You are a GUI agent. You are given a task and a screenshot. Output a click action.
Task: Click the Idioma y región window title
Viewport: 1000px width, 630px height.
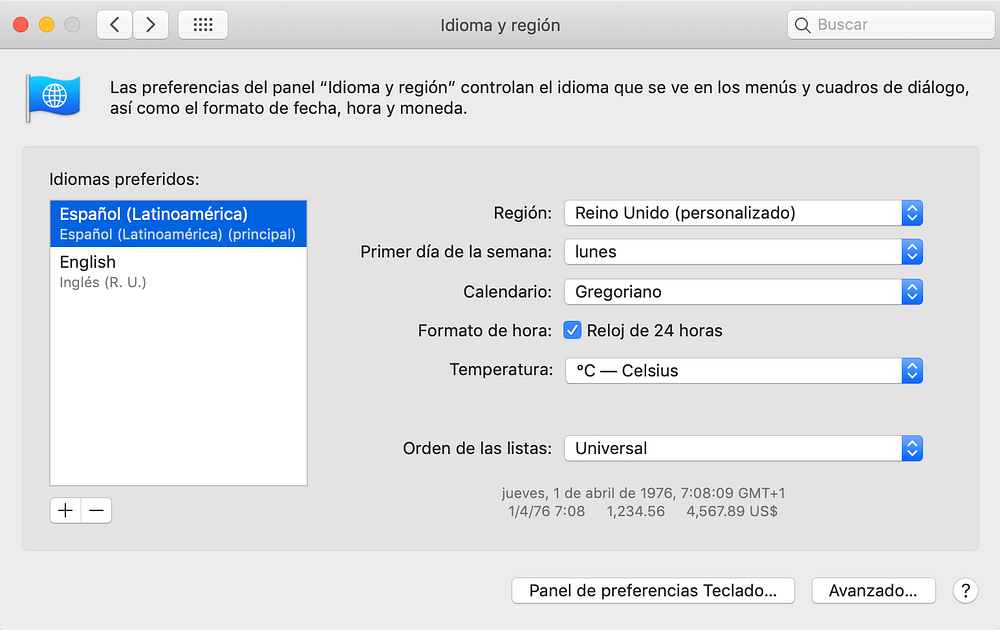click(x=500, y=25)
